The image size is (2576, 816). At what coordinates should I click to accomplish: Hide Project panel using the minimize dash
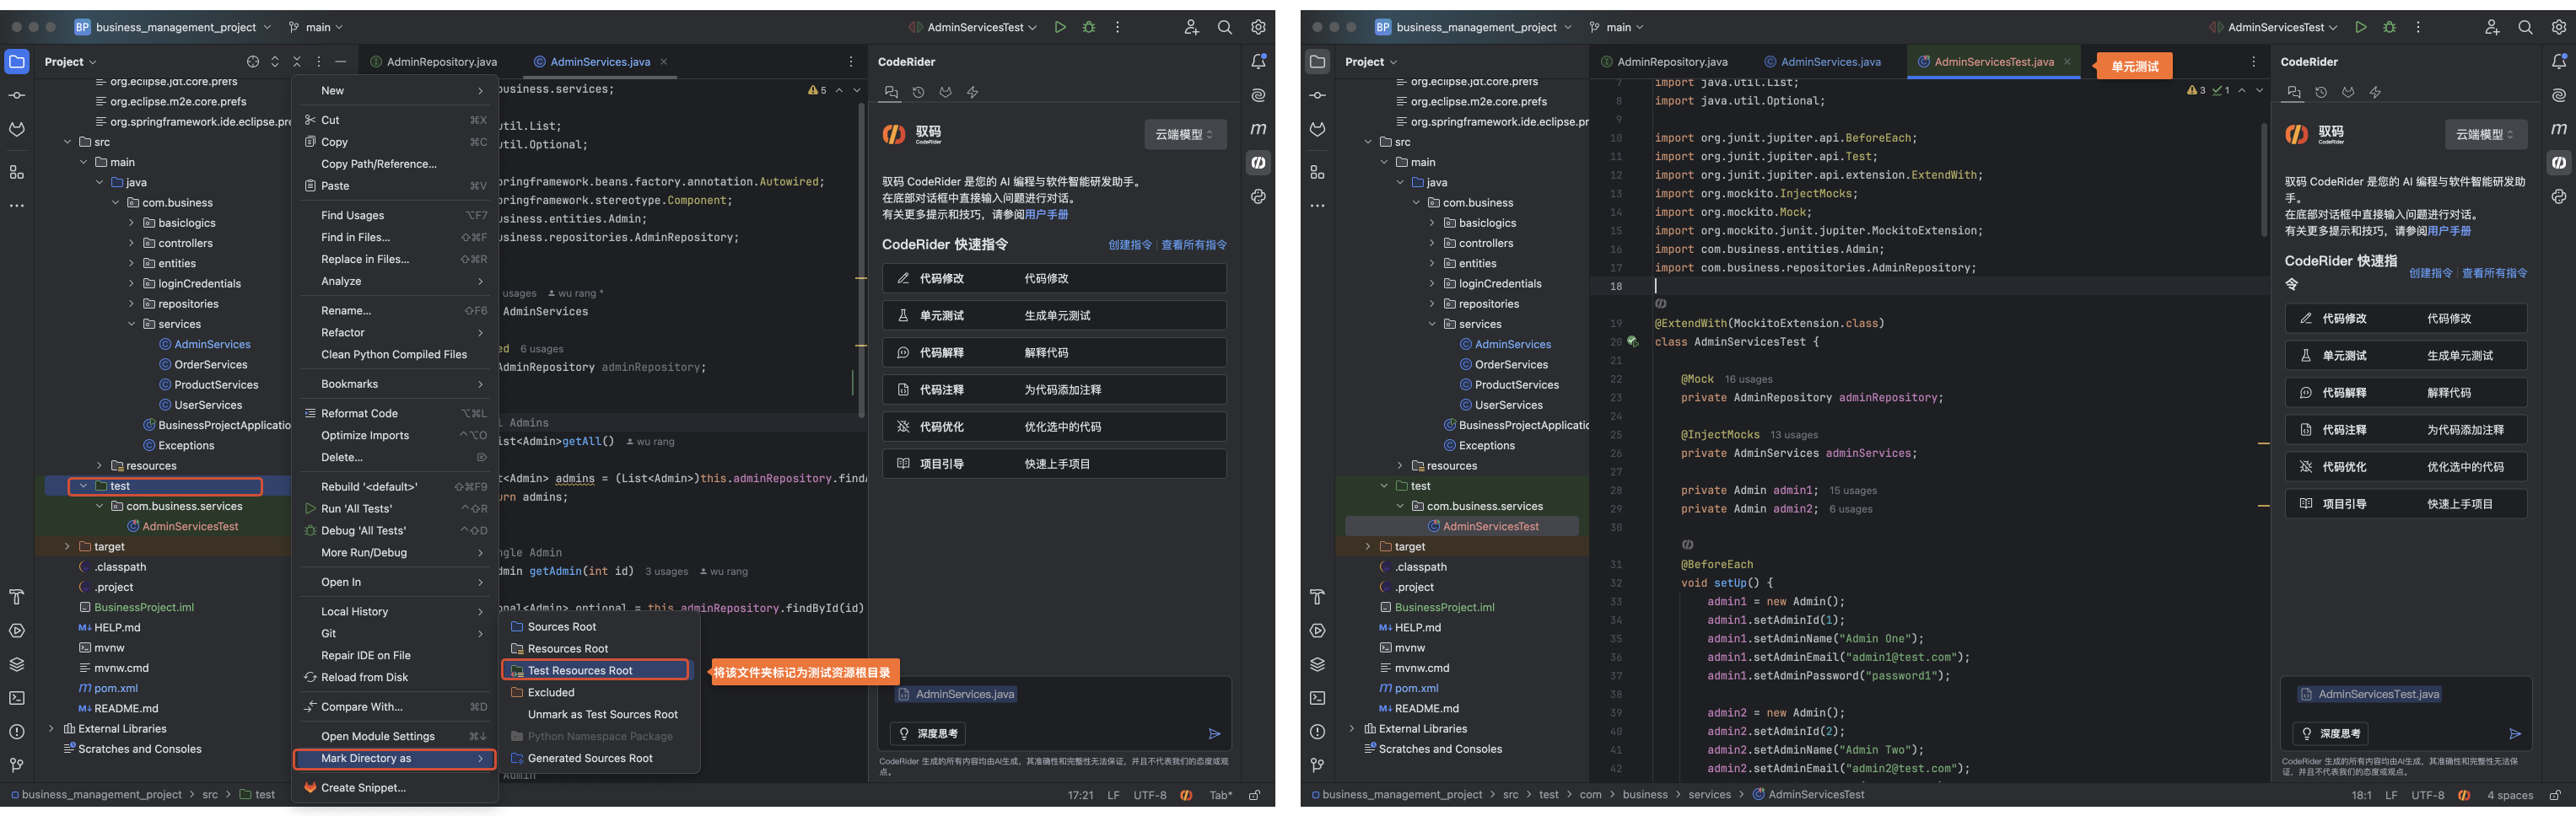(x=341, y=62)
